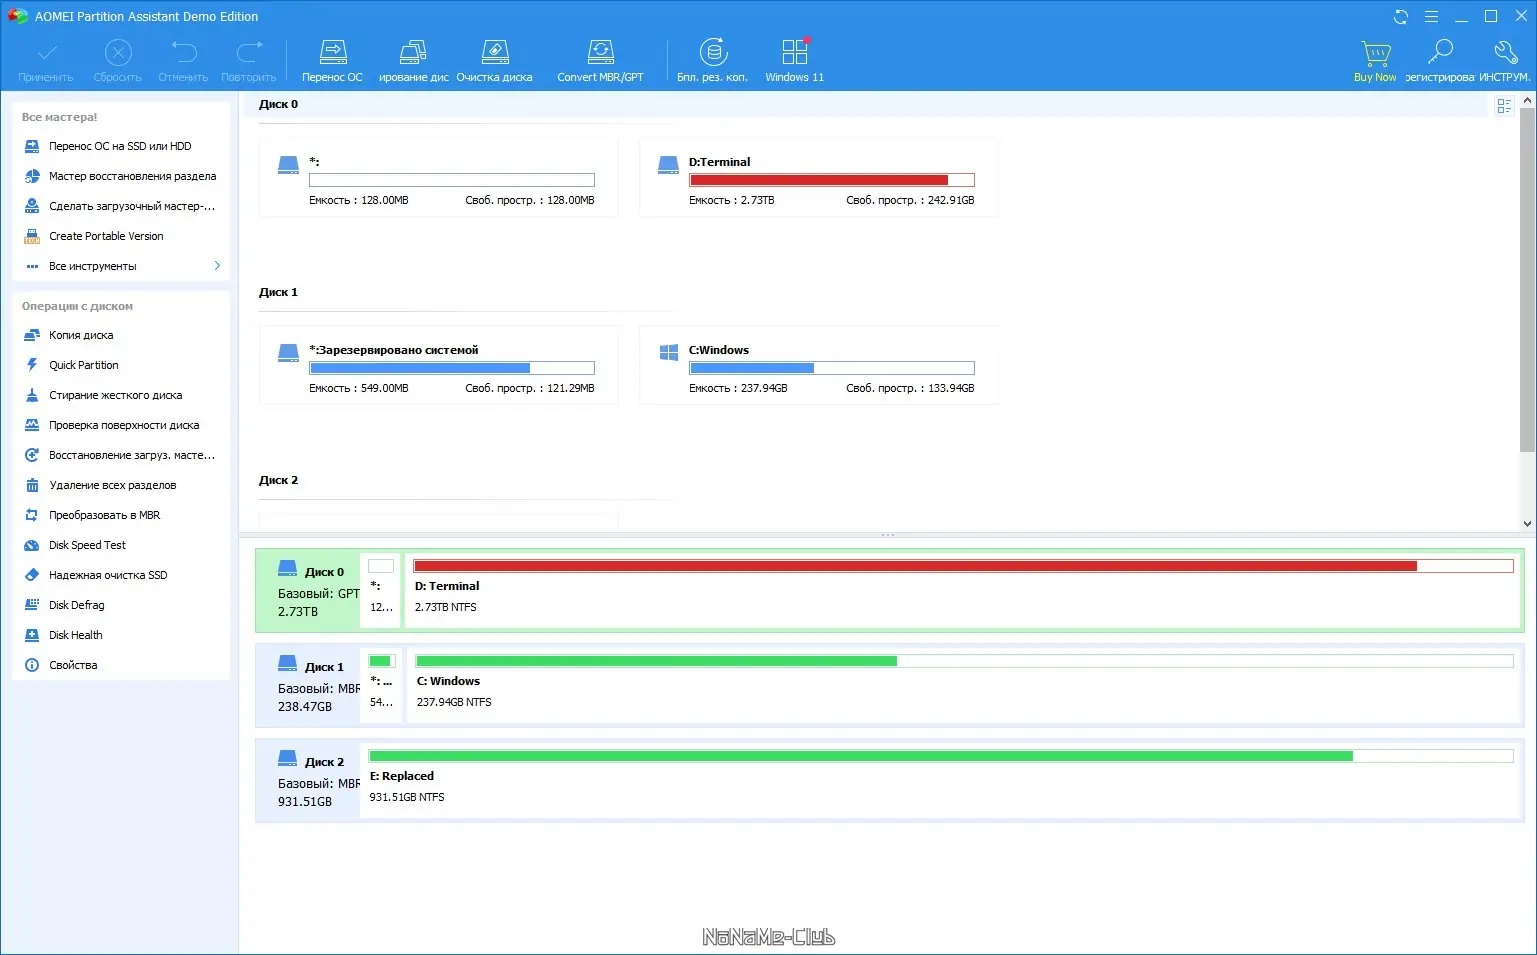Click the Диск 1 heading in upper panel
Viewport: 1537px width, 955px height.
tap(278, 292)
